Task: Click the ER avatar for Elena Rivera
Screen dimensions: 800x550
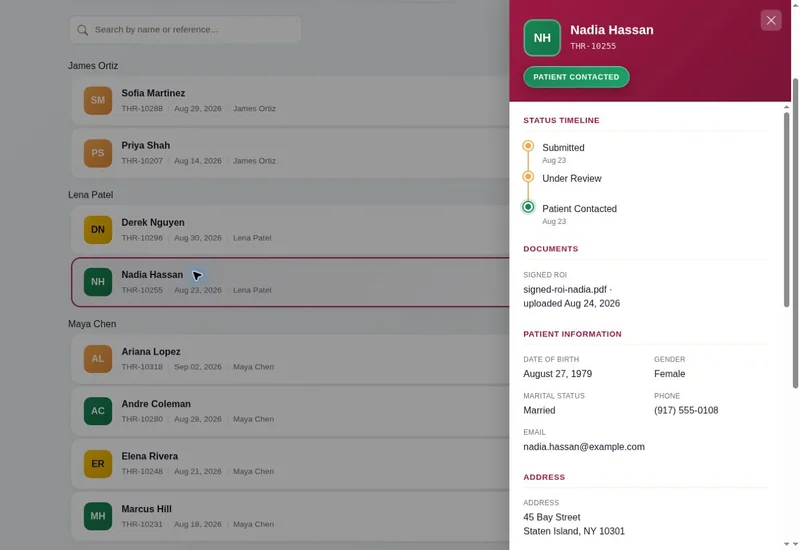Action: coord(98,464)
